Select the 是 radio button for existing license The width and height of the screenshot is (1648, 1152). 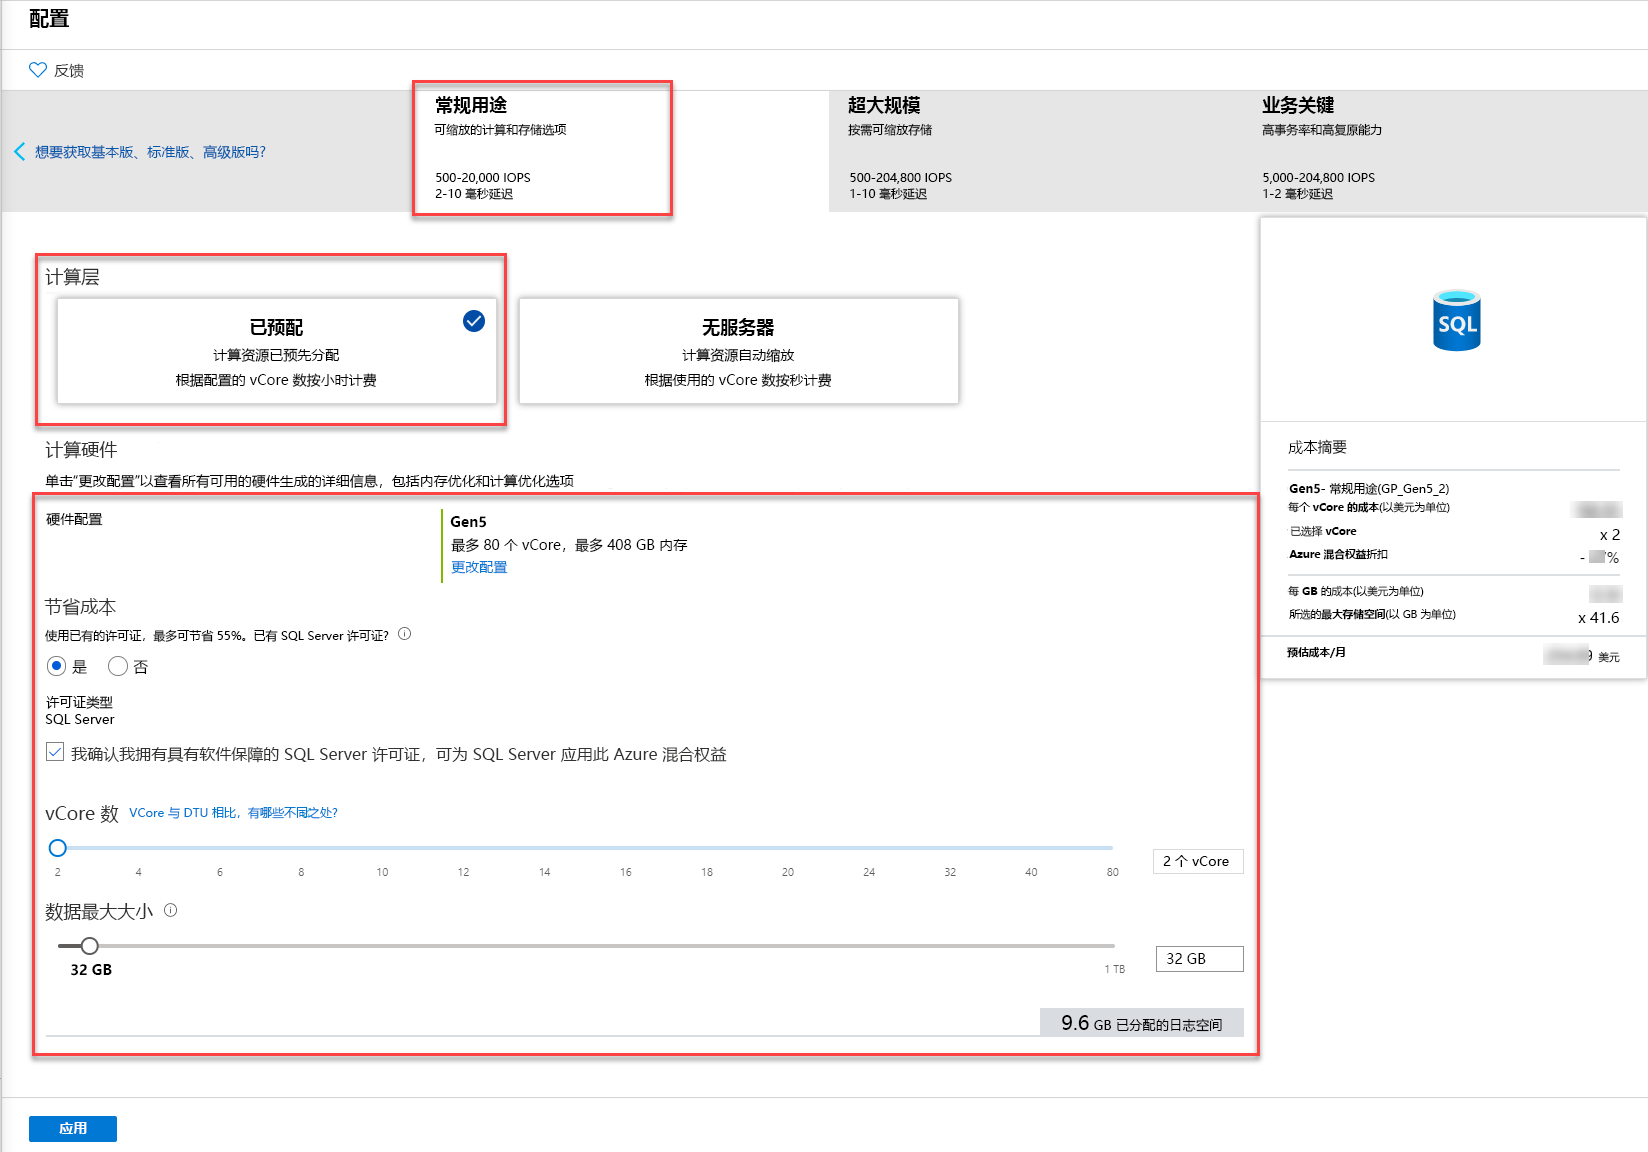[57, 666]
